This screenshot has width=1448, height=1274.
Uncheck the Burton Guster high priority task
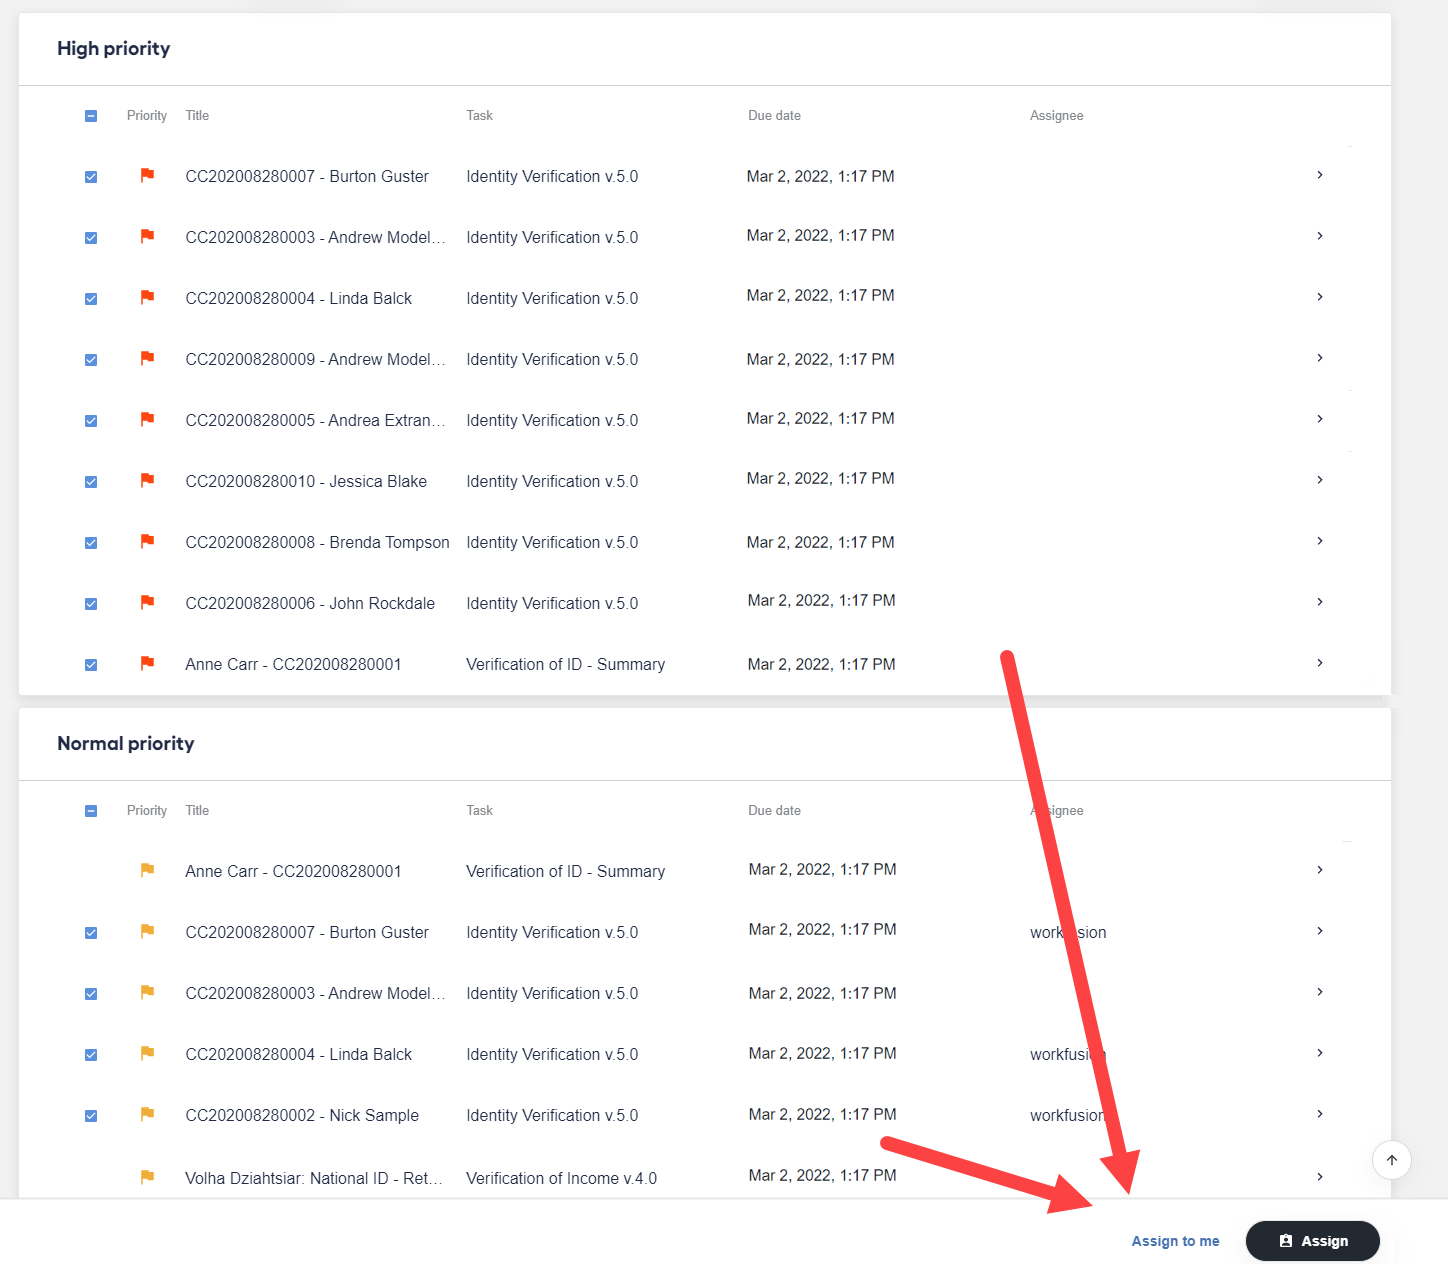pos(91,177)
